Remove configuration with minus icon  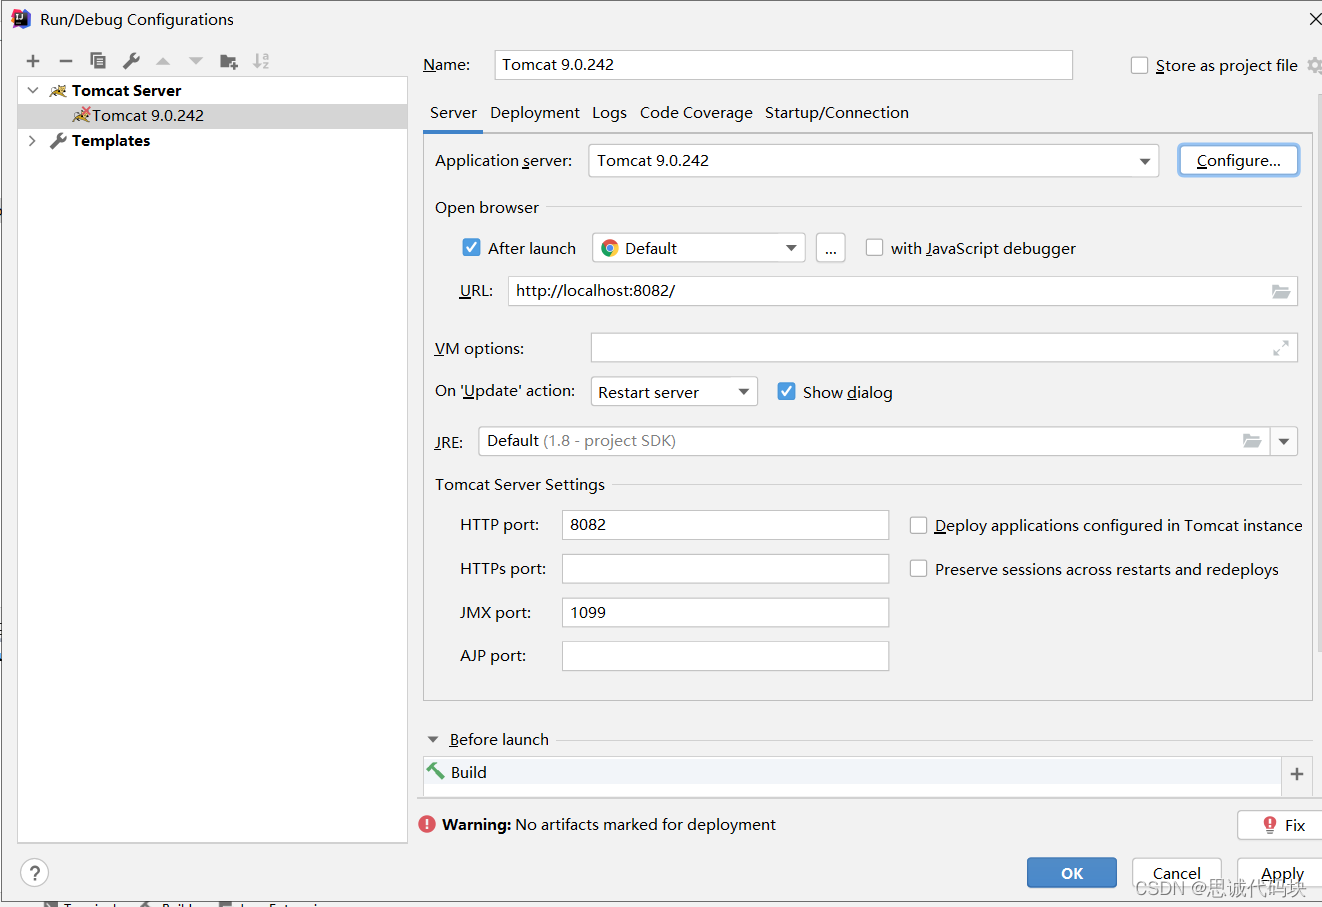[65, 61]
